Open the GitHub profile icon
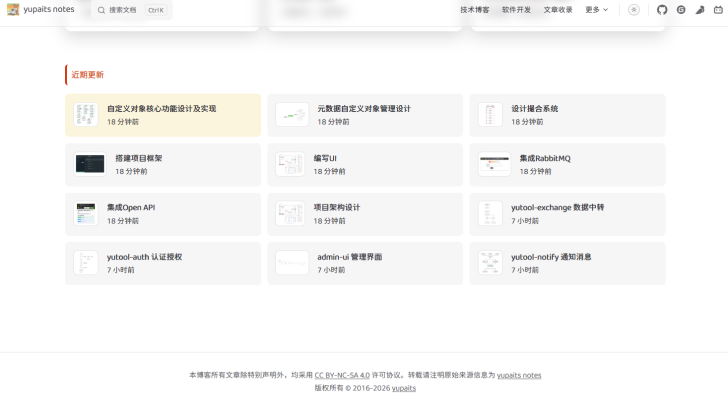 (662, 10)
